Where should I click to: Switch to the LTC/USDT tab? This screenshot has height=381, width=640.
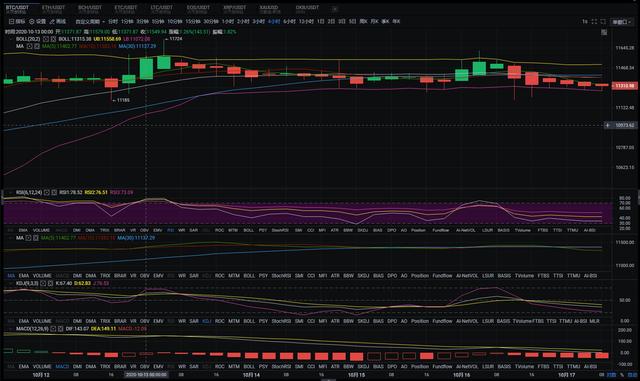coord(162,9)
